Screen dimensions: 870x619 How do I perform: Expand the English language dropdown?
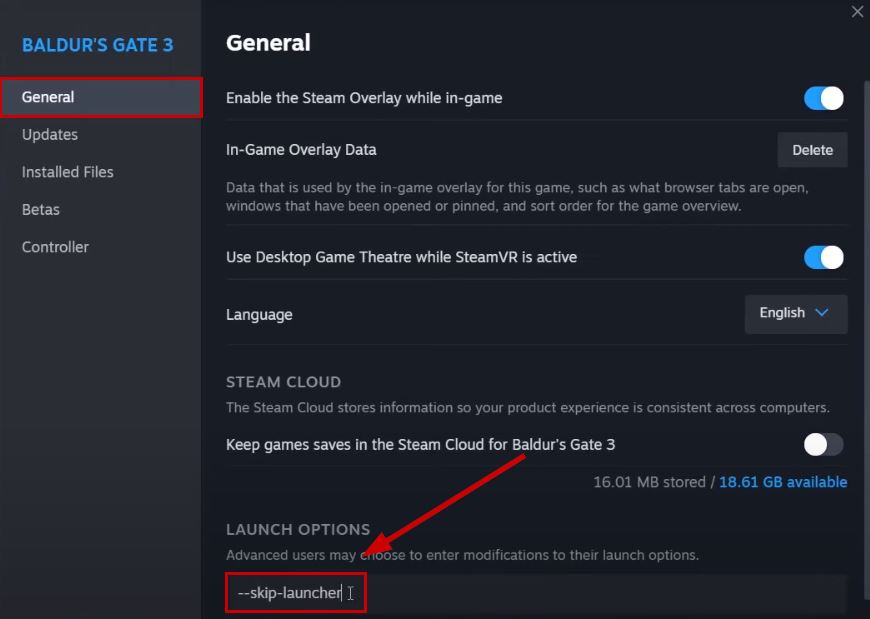tap(795, 313)
